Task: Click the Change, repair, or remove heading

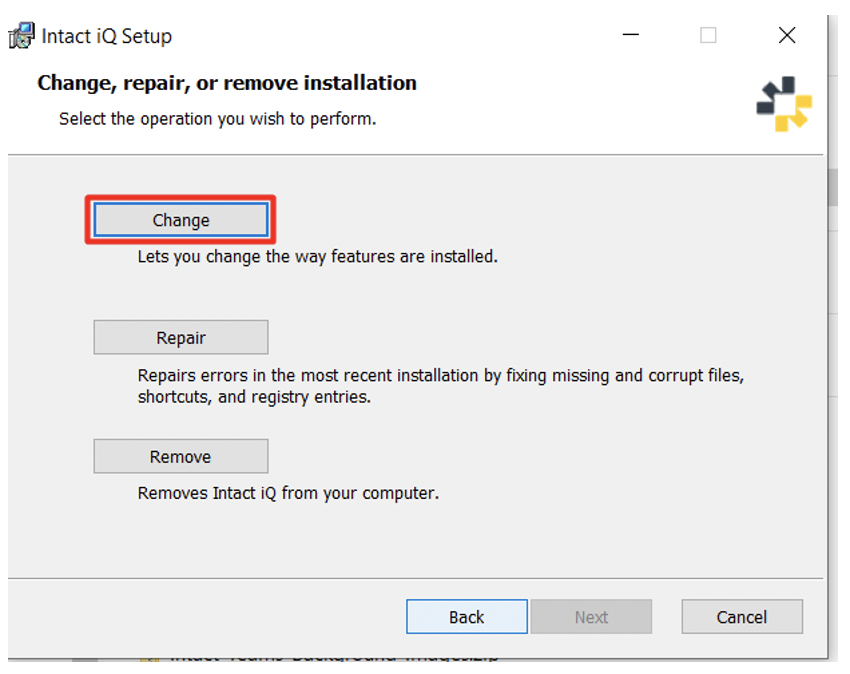Action: [x=226, y=84]
